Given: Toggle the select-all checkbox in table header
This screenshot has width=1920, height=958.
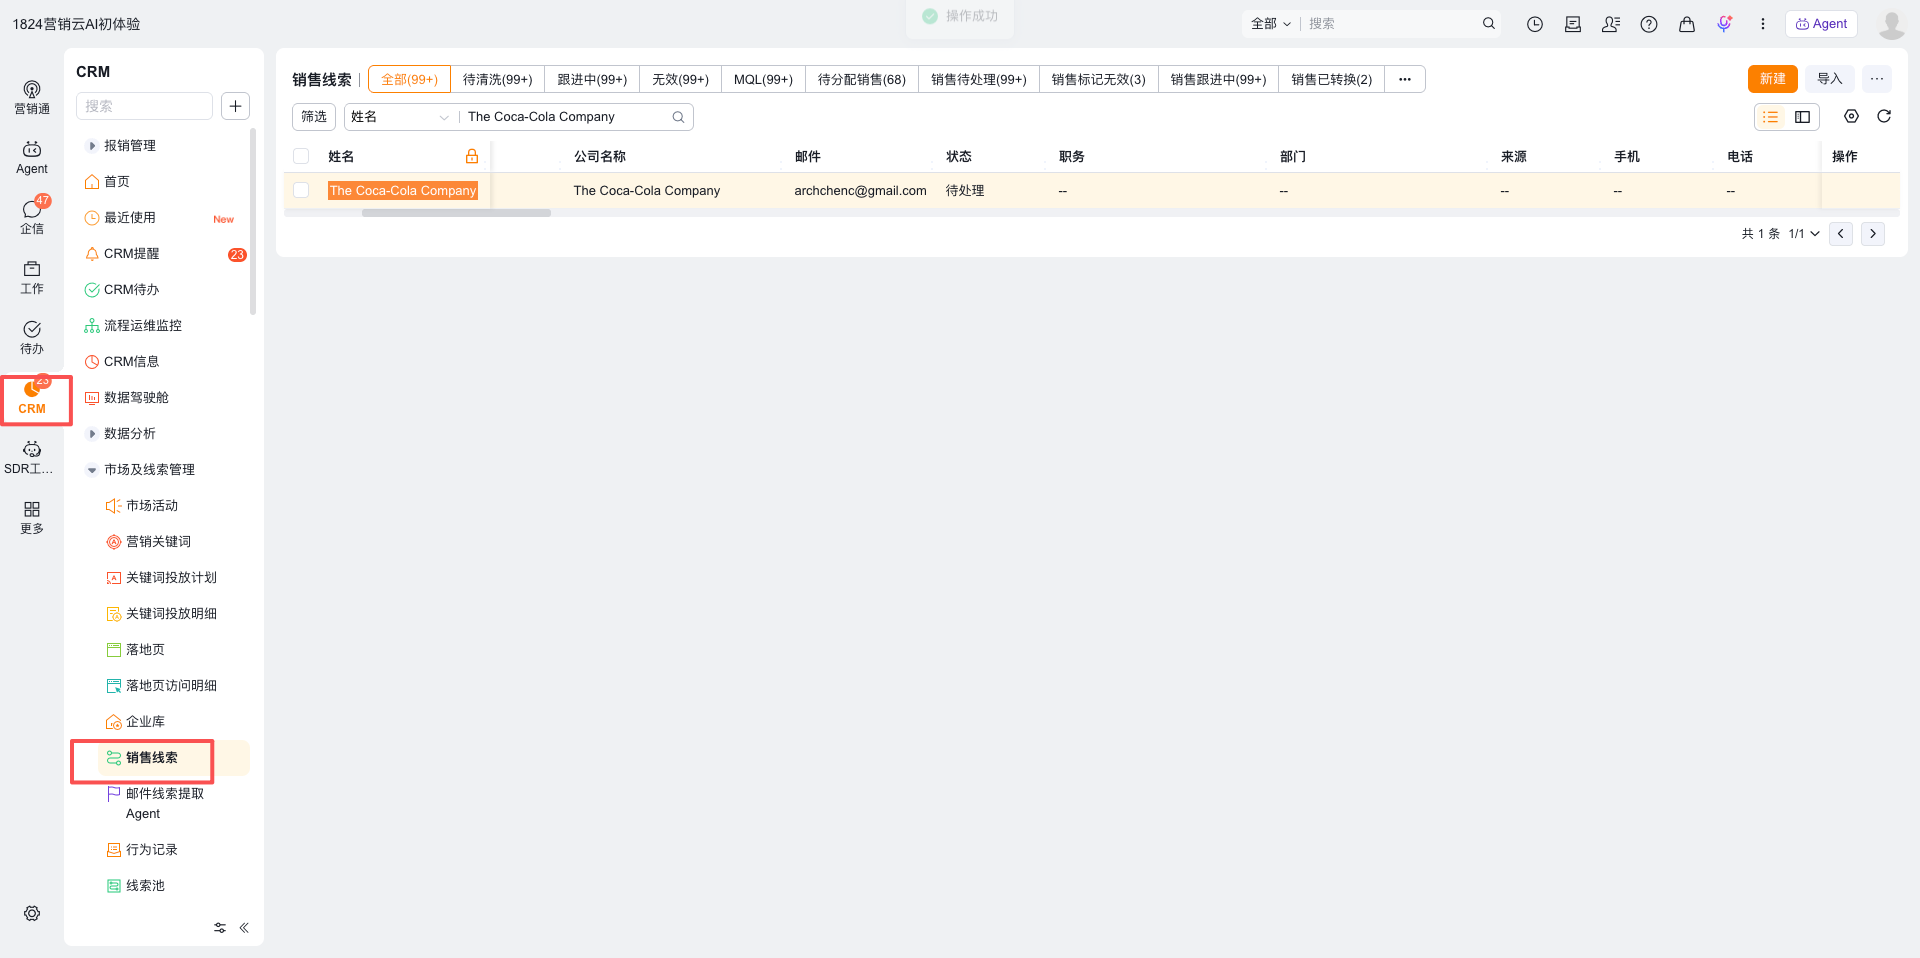Looking at the screenshot, I should point(301,156).
